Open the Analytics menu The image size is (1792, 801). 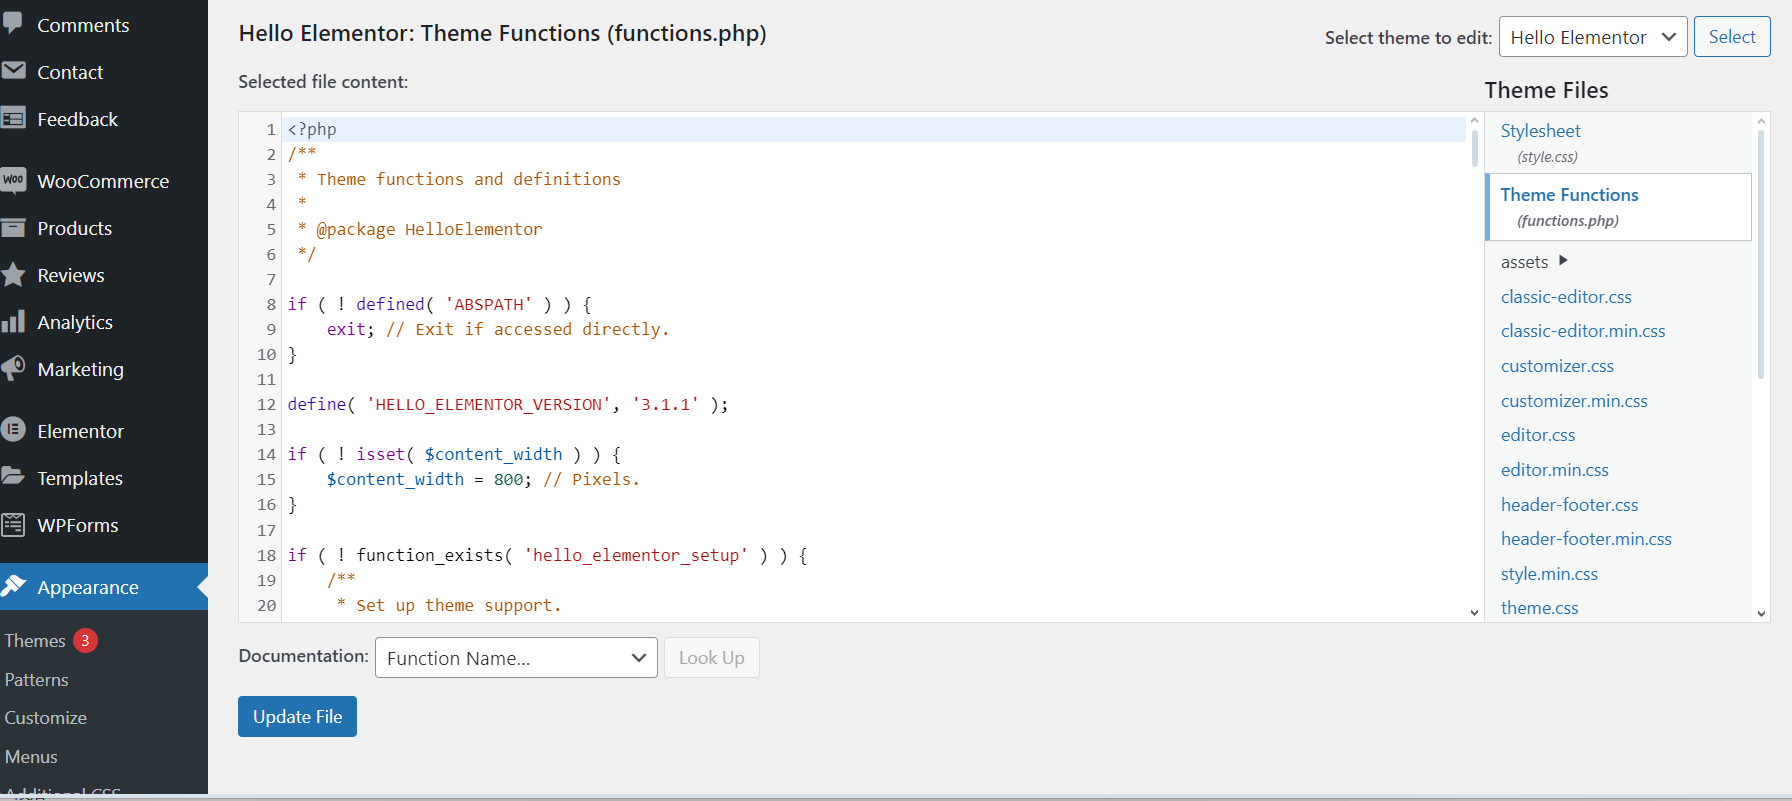75,322
